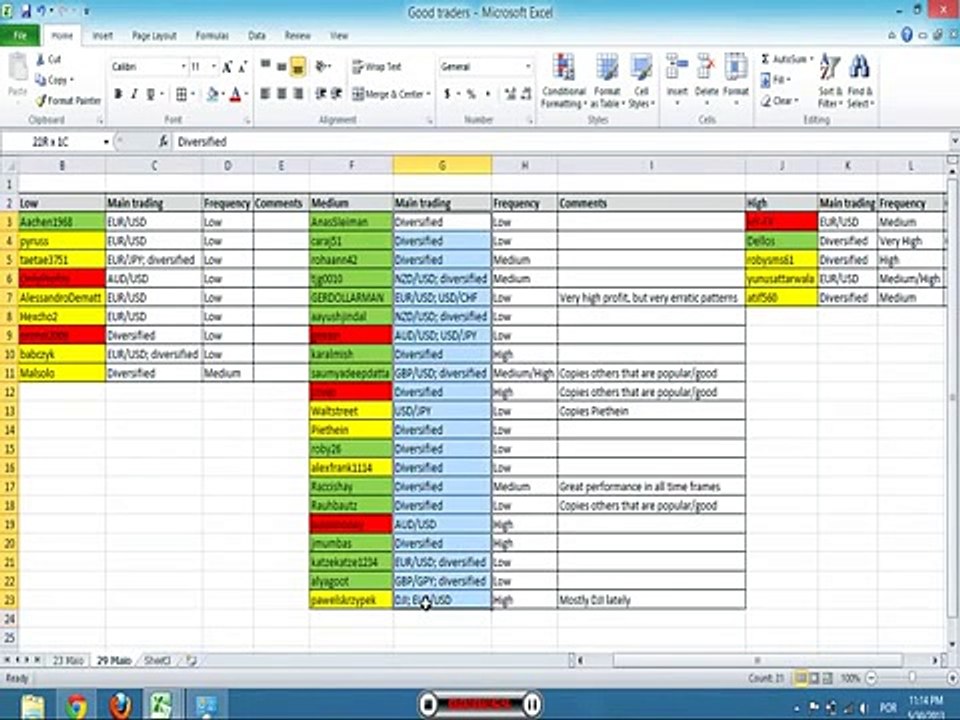Decrease decimal places
Image resolution: width=960 pixels, height=720 pixels.
[526, 94]
